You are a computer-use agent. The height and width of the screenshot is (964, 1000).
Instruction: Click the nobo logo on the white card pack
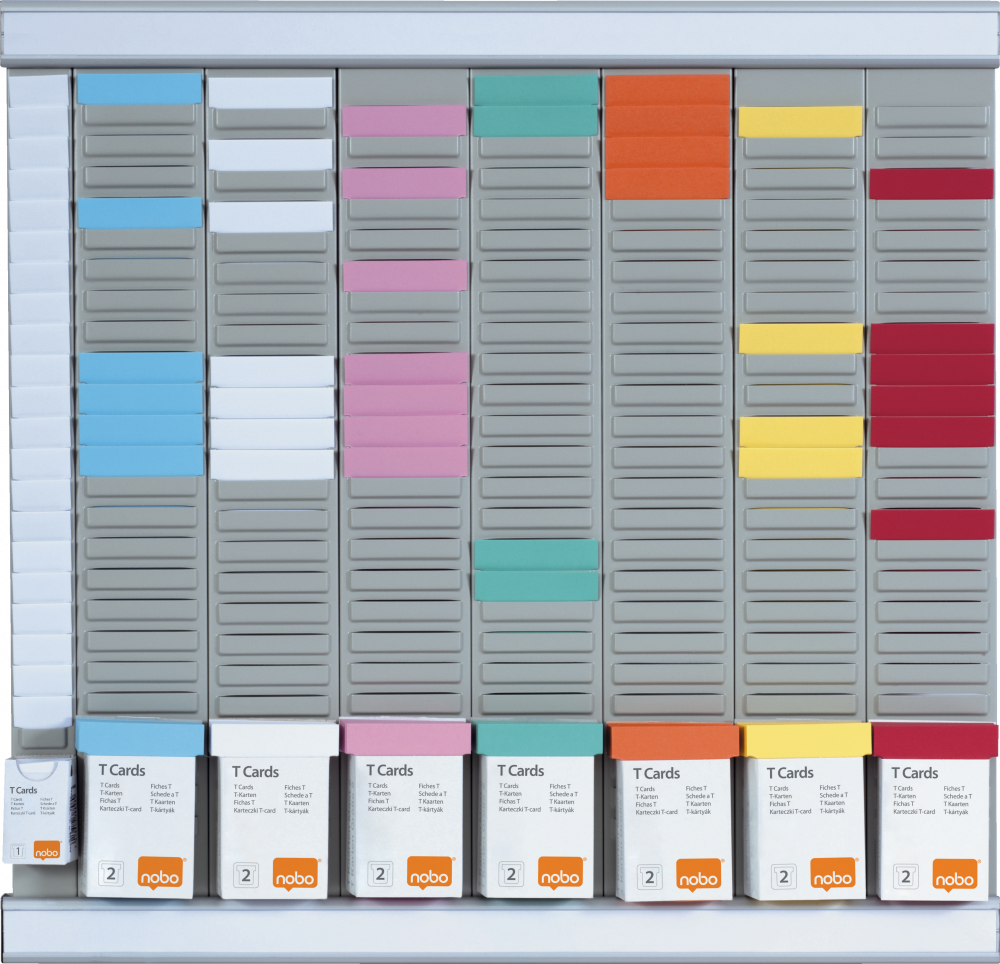[295, 873]
